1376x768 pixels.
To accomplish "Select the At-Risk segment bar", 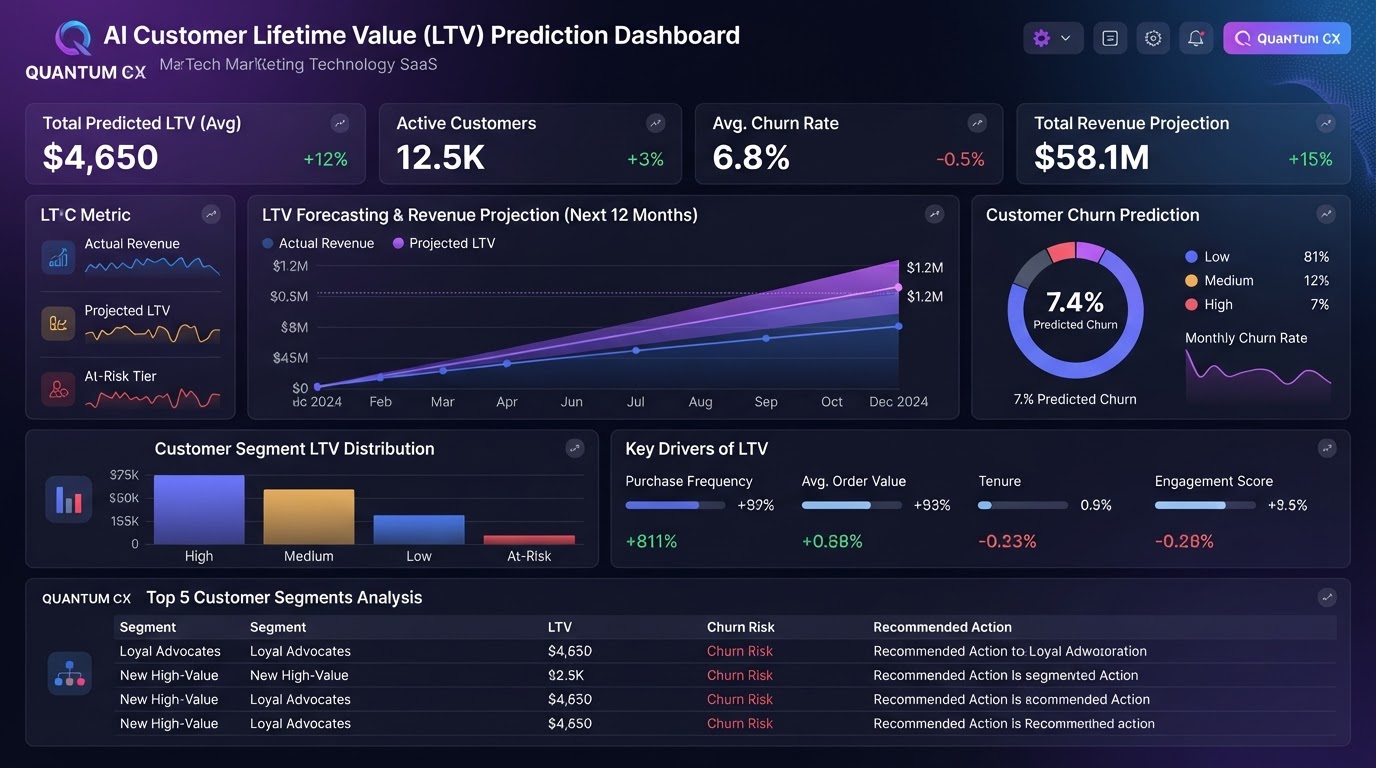I will click(x=529, y=540).
